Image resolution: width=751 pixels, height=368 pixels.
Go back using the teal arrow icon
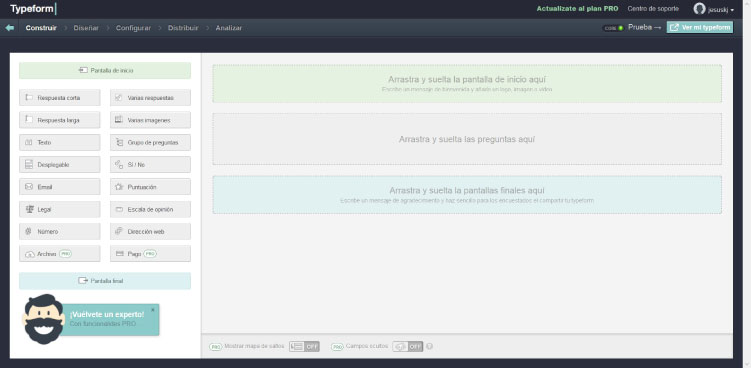click(10, 28)
